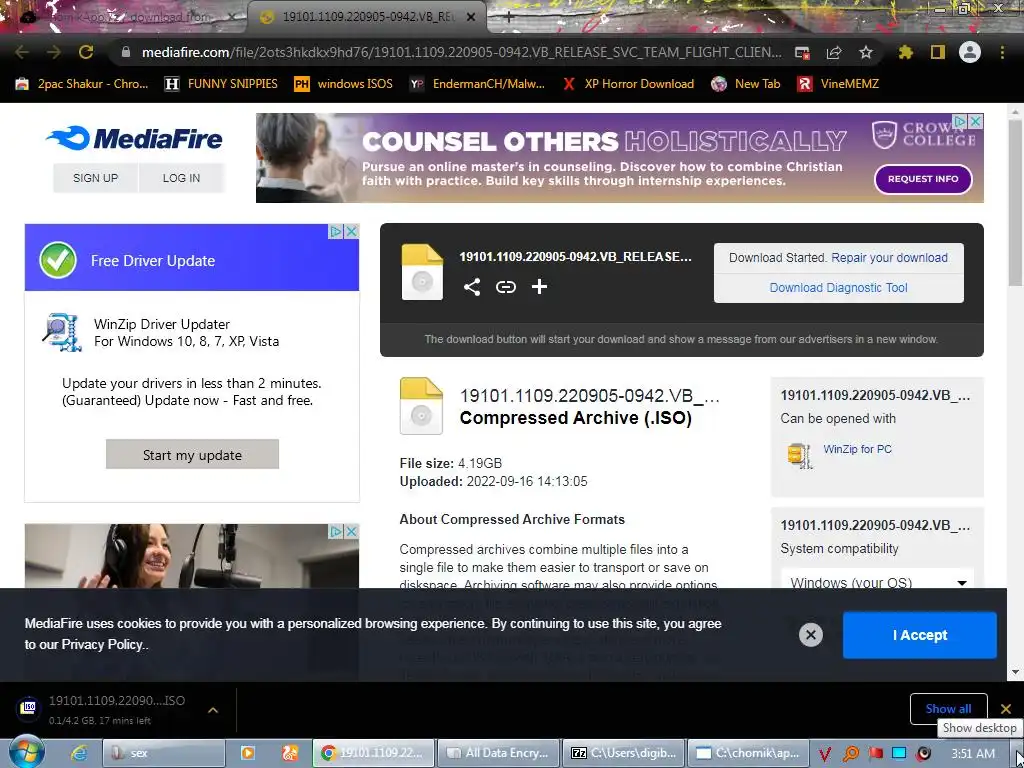
Task: Close the active MediaFire tab
Action: [x=471, y=17]
